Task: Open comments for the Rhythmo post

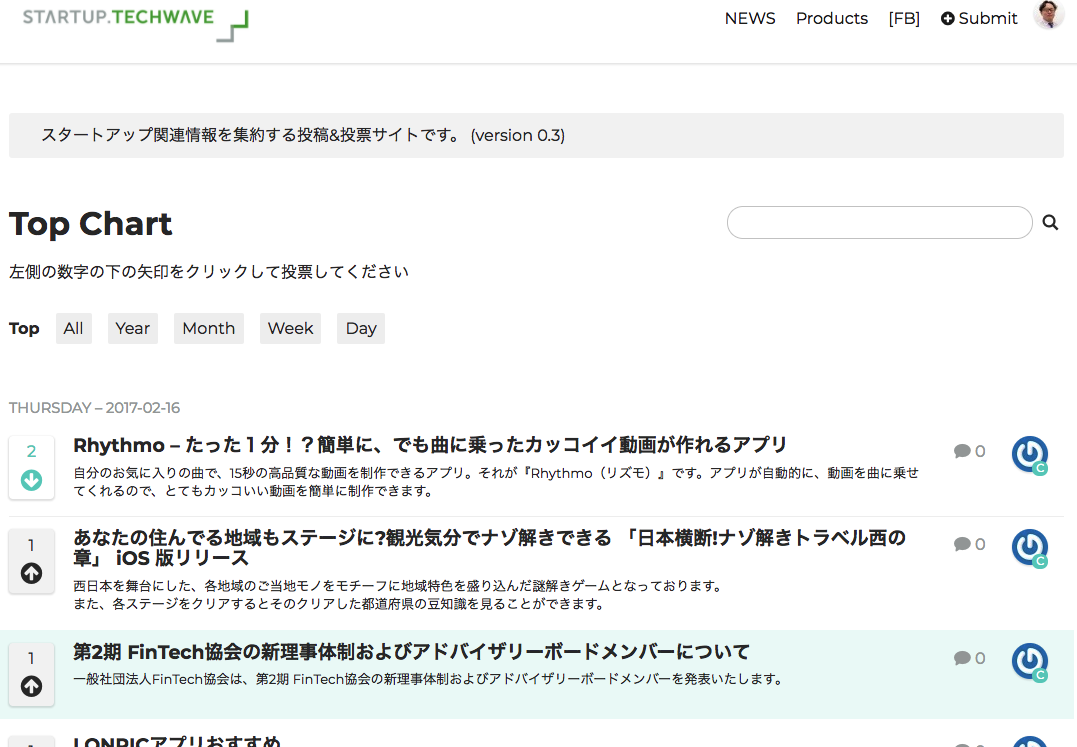Action: (x=969, y=452)
